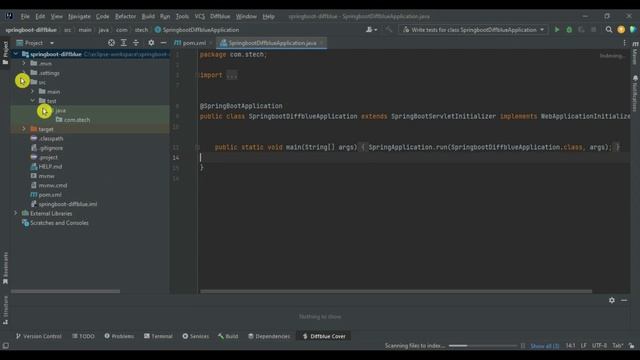This screenshot has width=640, height=360.
Task: Expand the target folder
Action: pos(24,129)
